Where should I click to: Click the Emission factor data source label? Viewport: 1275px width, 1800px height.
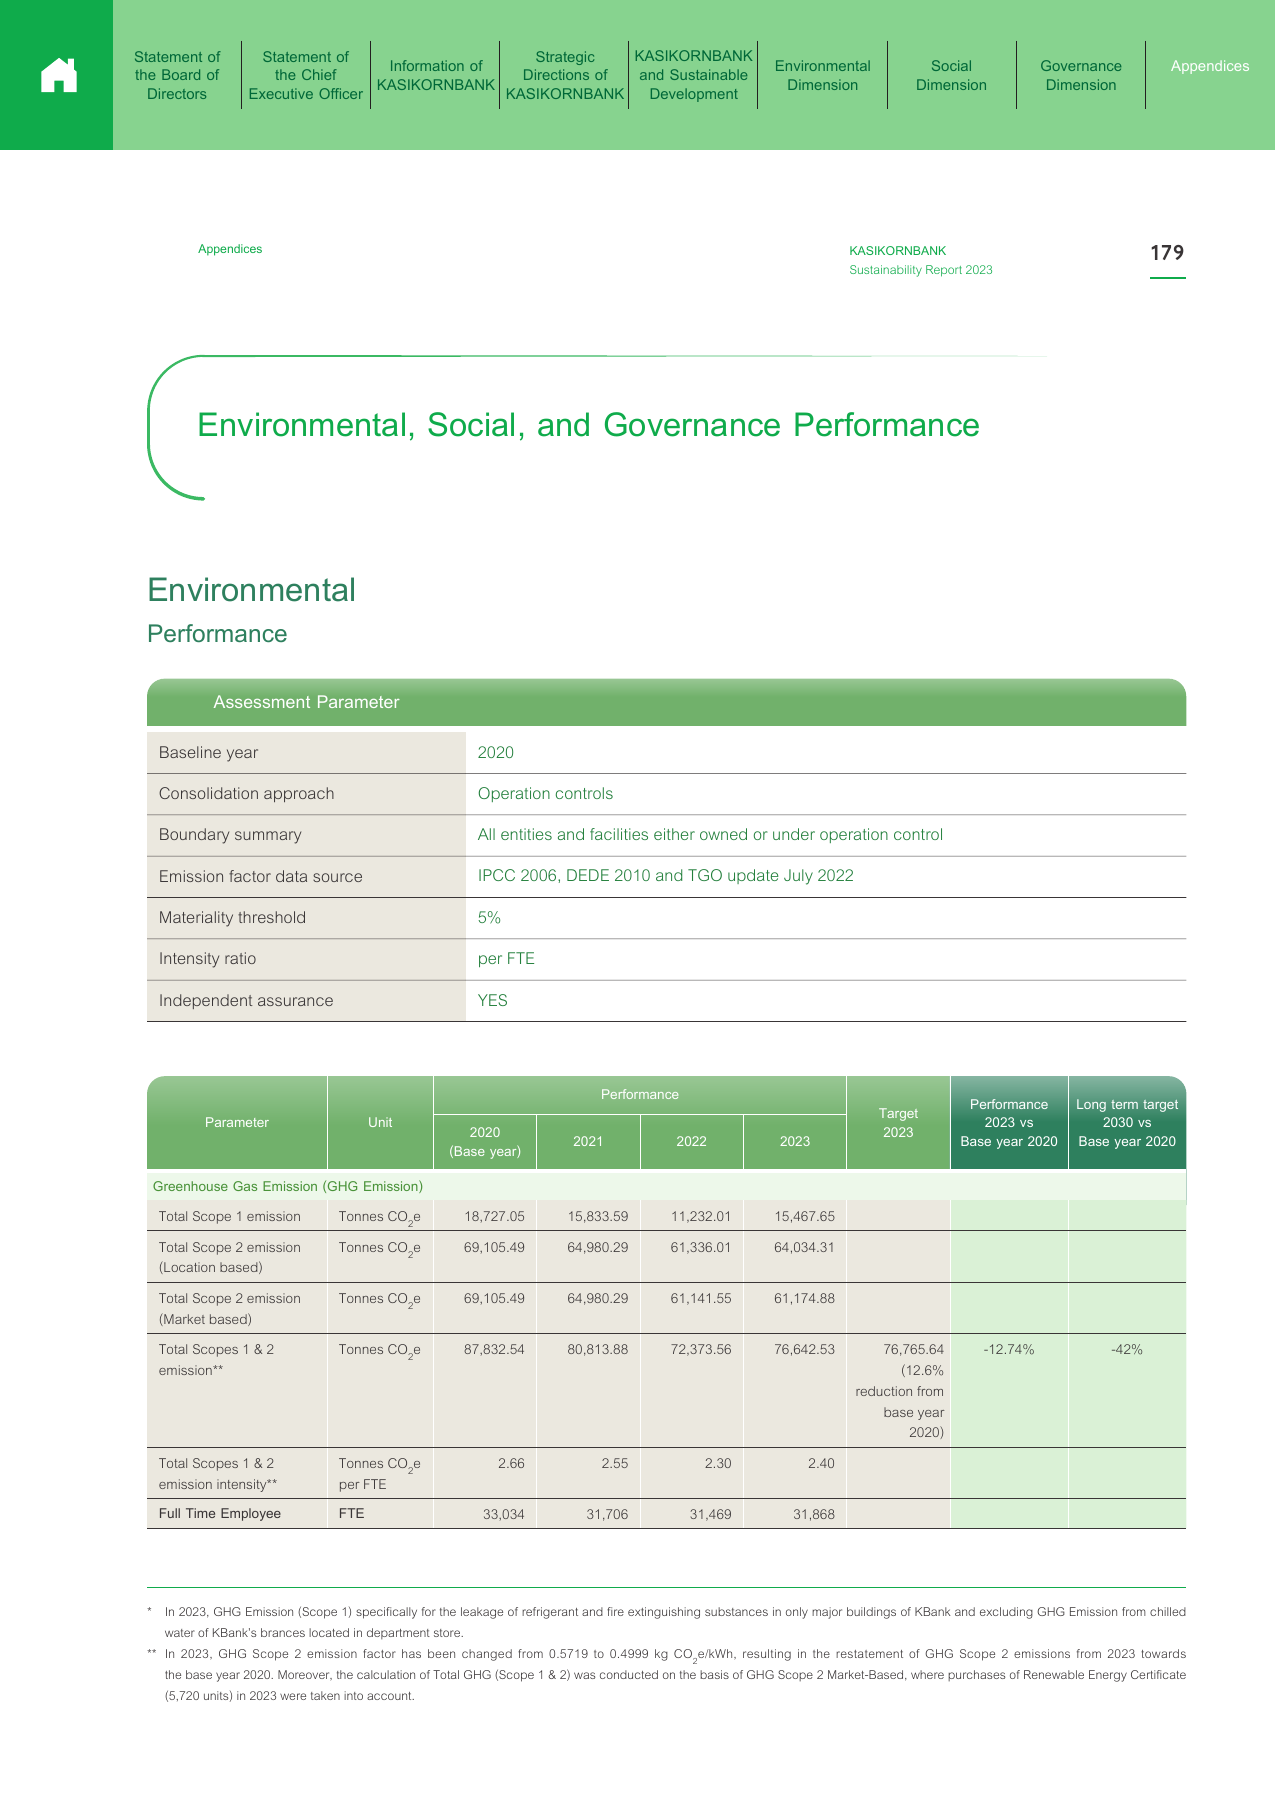coord(260,876)
